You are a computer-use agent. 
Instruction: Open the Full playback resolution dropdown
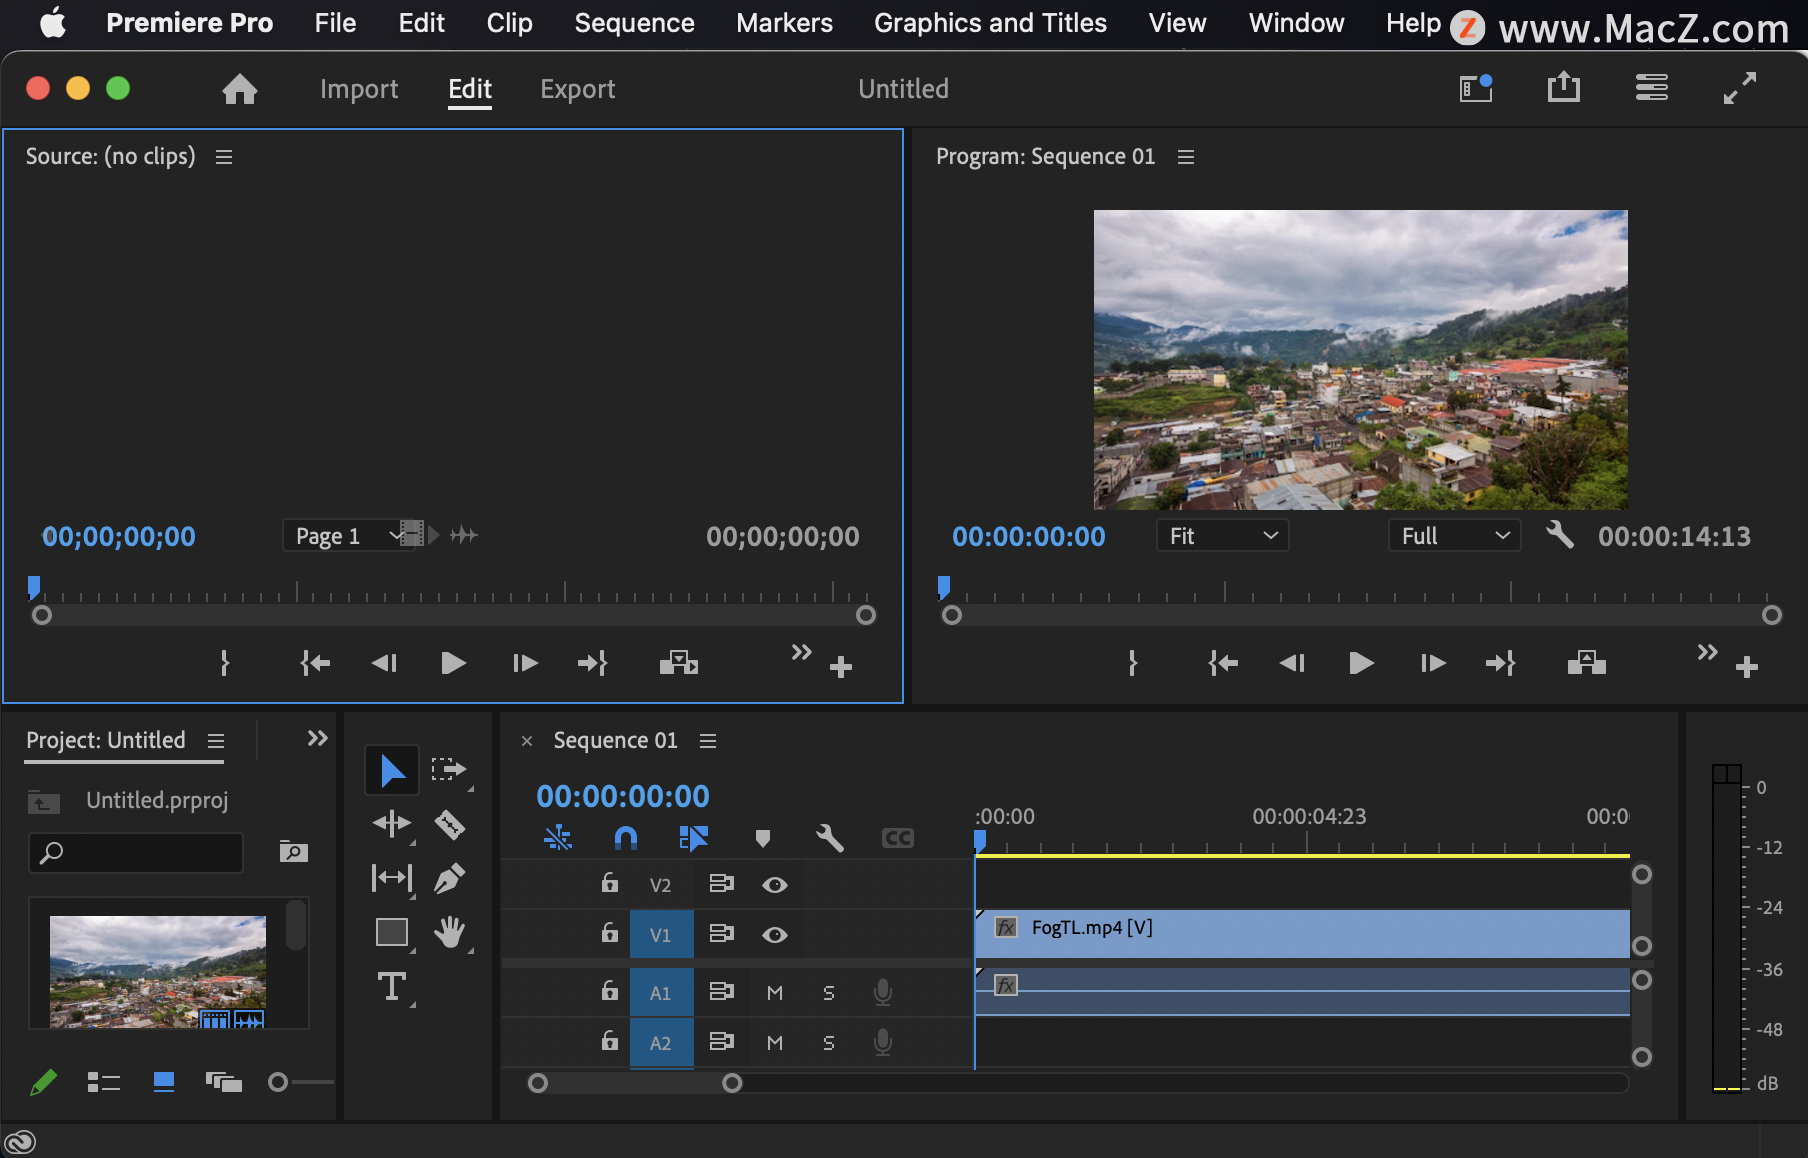point(1453,535)
